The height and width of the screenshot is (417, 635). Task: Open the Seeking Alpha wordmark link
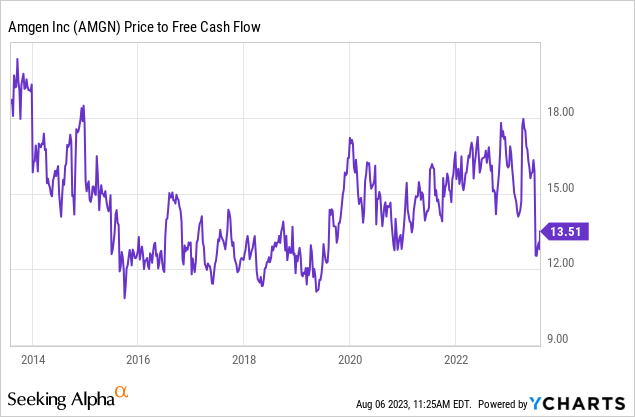pos(59,400)
